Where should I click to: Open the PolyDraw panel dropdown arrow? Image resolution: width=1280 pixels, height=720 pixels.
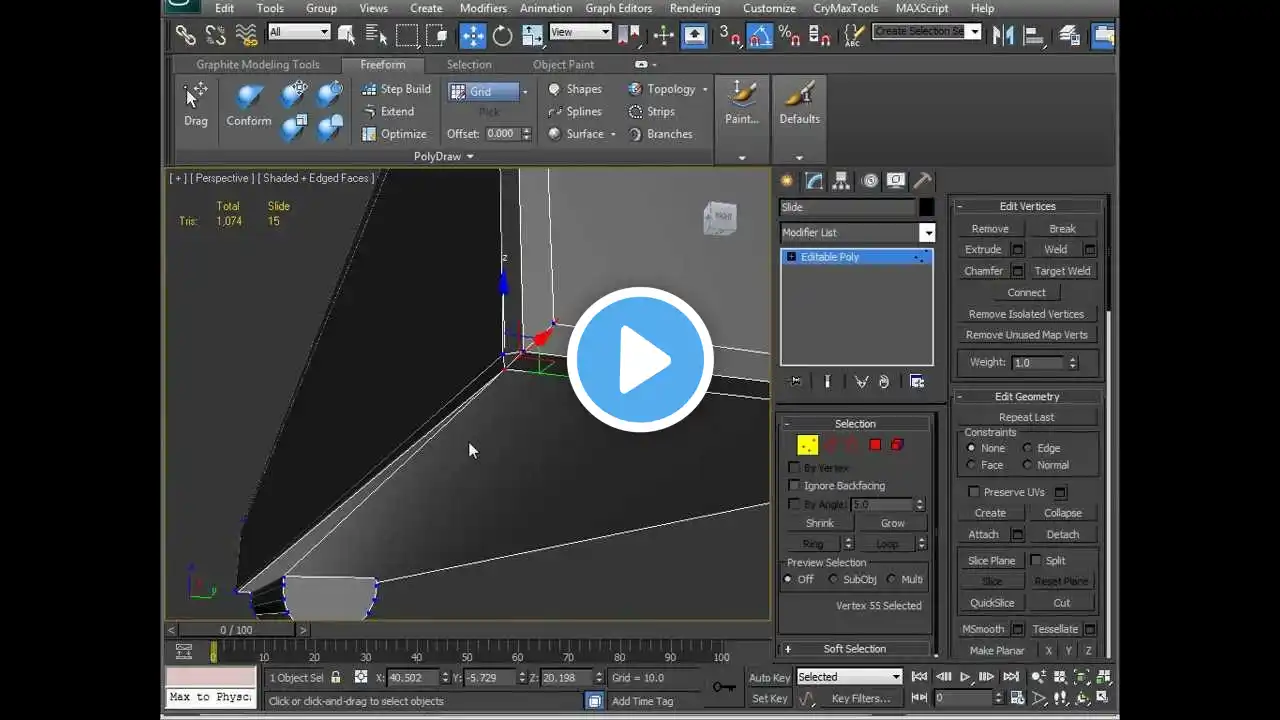coord(470,157)
